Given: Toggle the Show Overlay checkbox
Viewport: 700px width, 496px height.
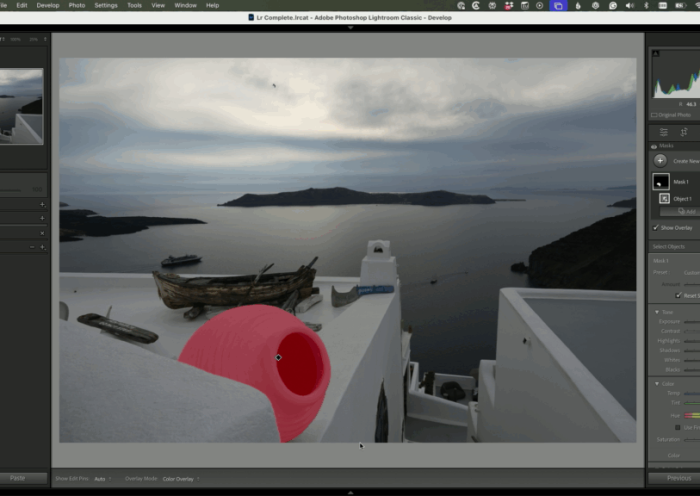Looking at the screenshot, I should pos(656,228).
